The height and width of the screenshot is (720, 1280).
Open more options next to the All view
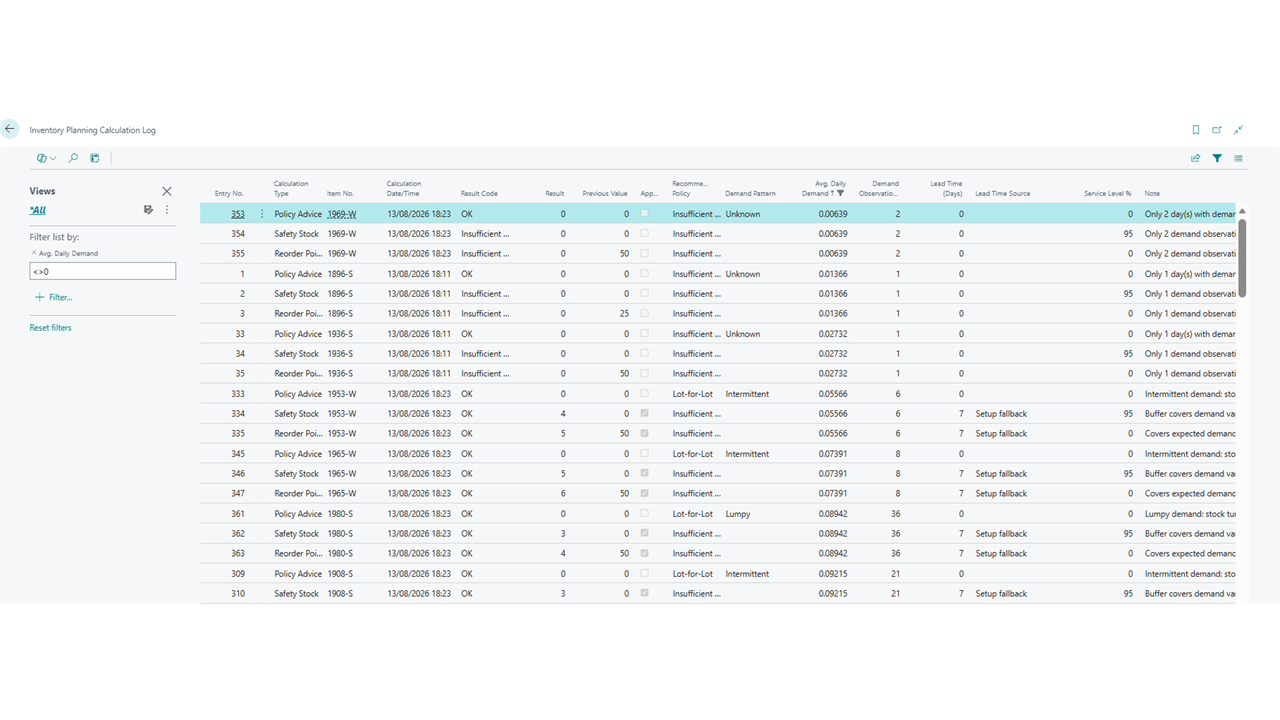point(167,210)
